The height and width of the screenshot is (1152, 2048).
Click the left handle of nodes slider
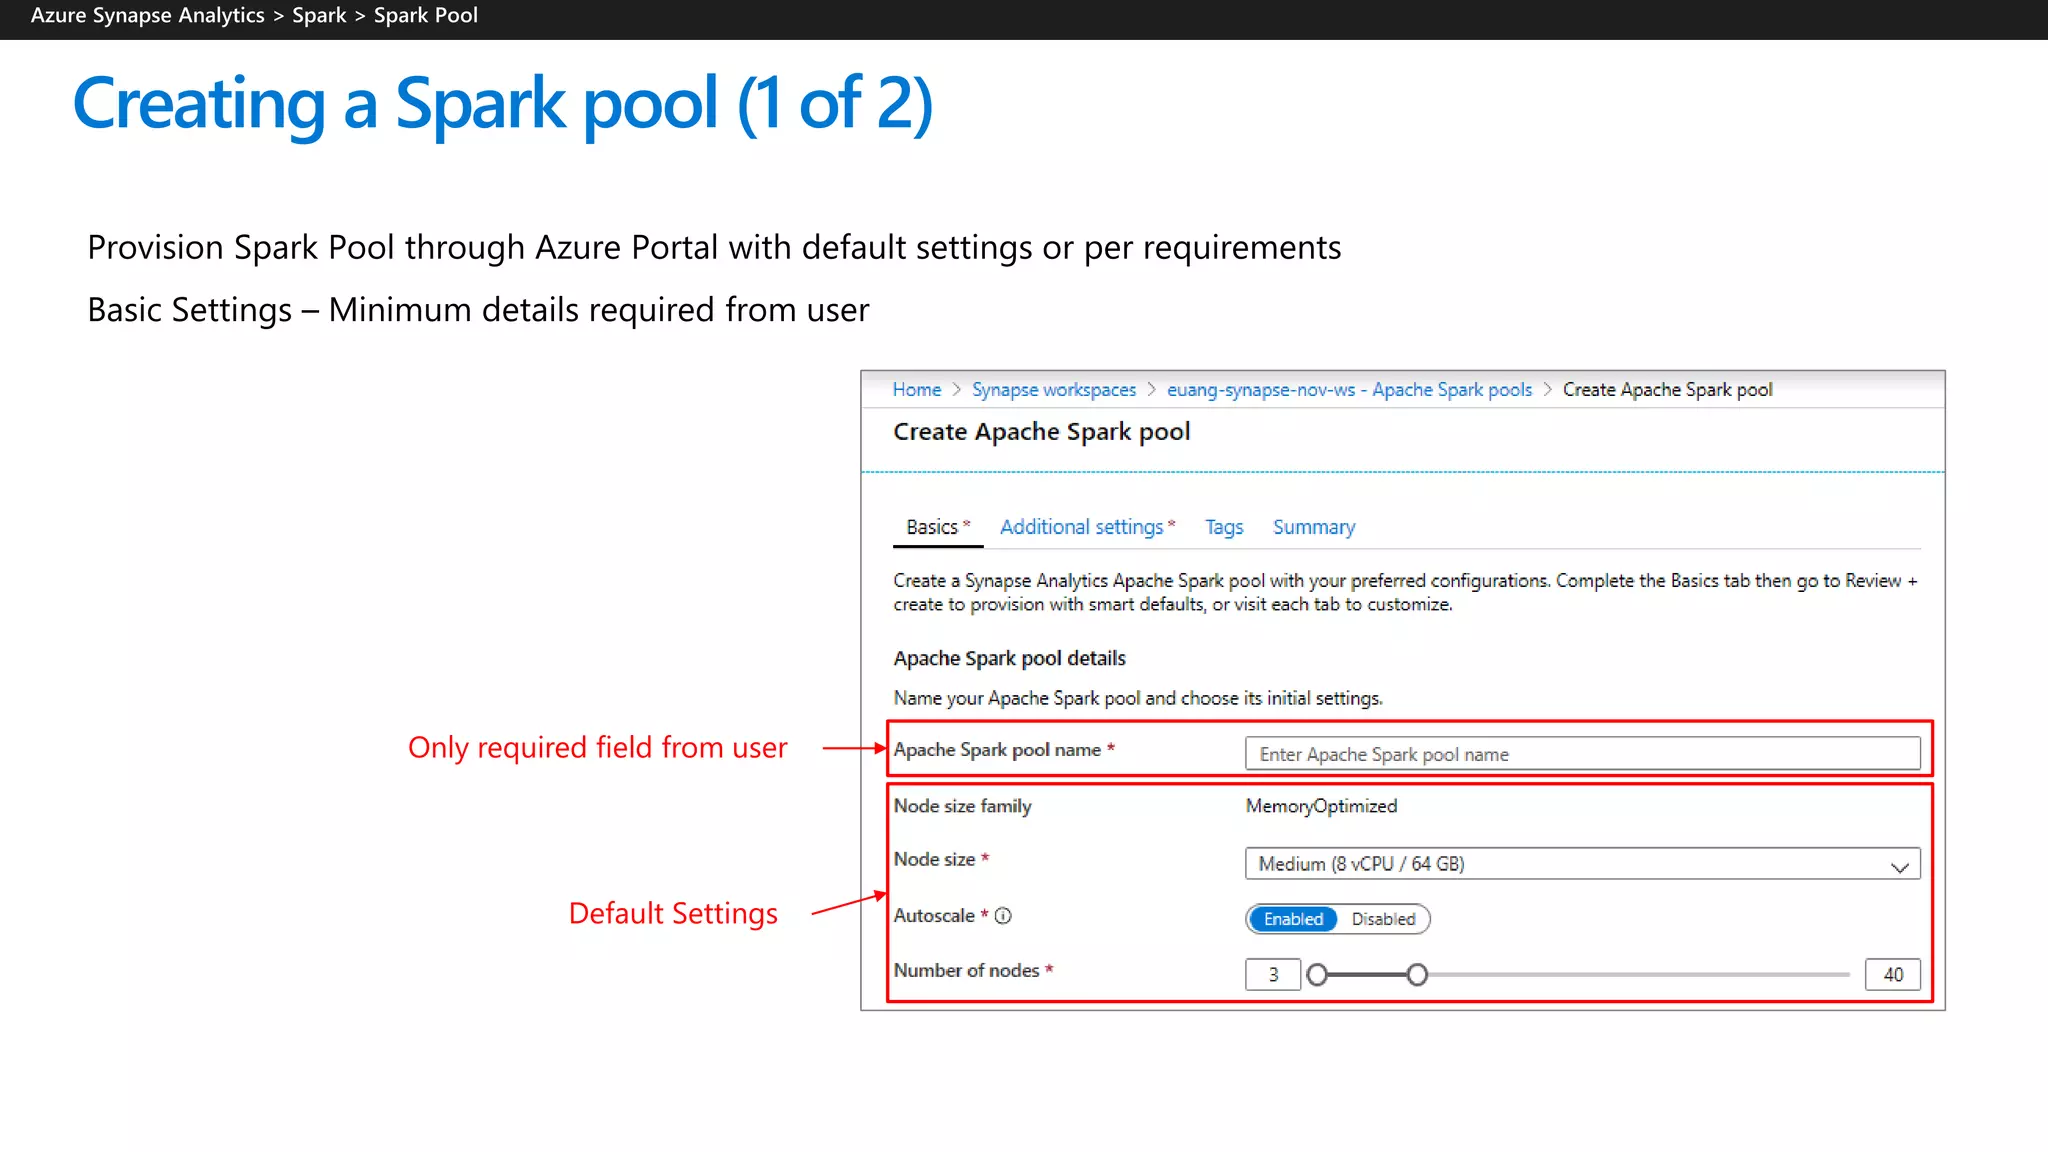tap(1317, 975)
